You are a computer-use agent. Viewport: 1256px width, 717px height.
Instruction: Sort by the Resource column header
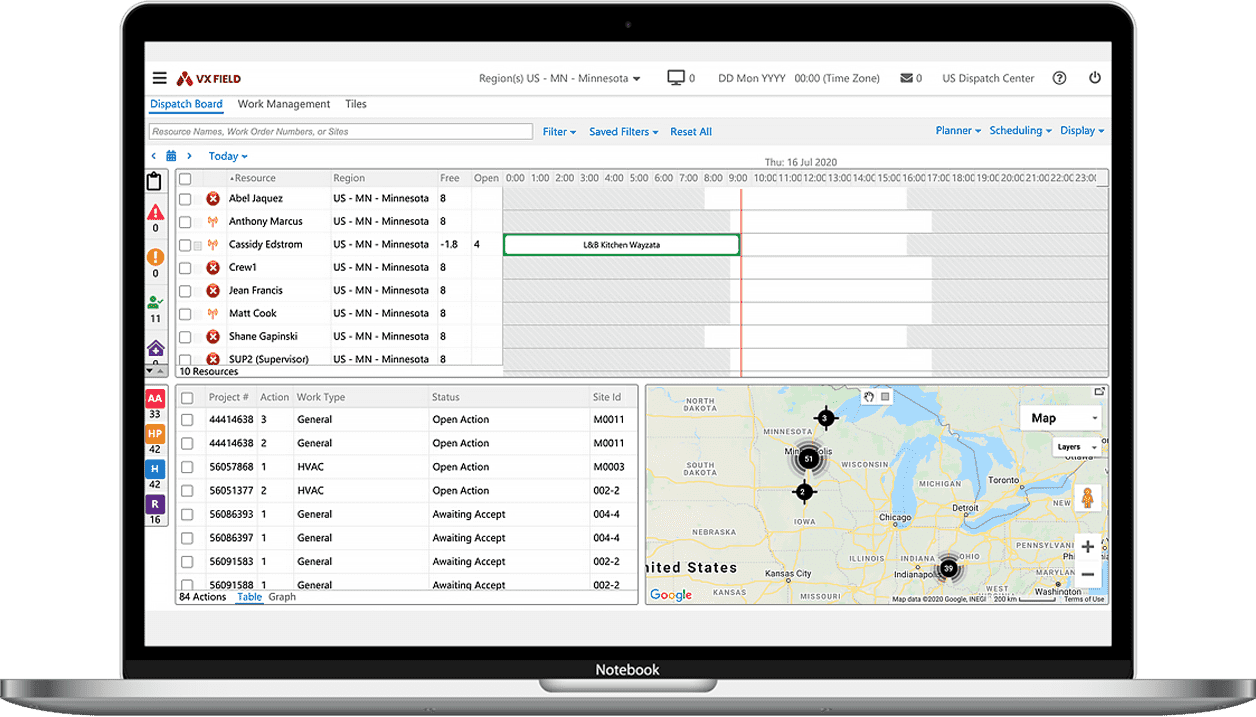click(x=255, y=178)
